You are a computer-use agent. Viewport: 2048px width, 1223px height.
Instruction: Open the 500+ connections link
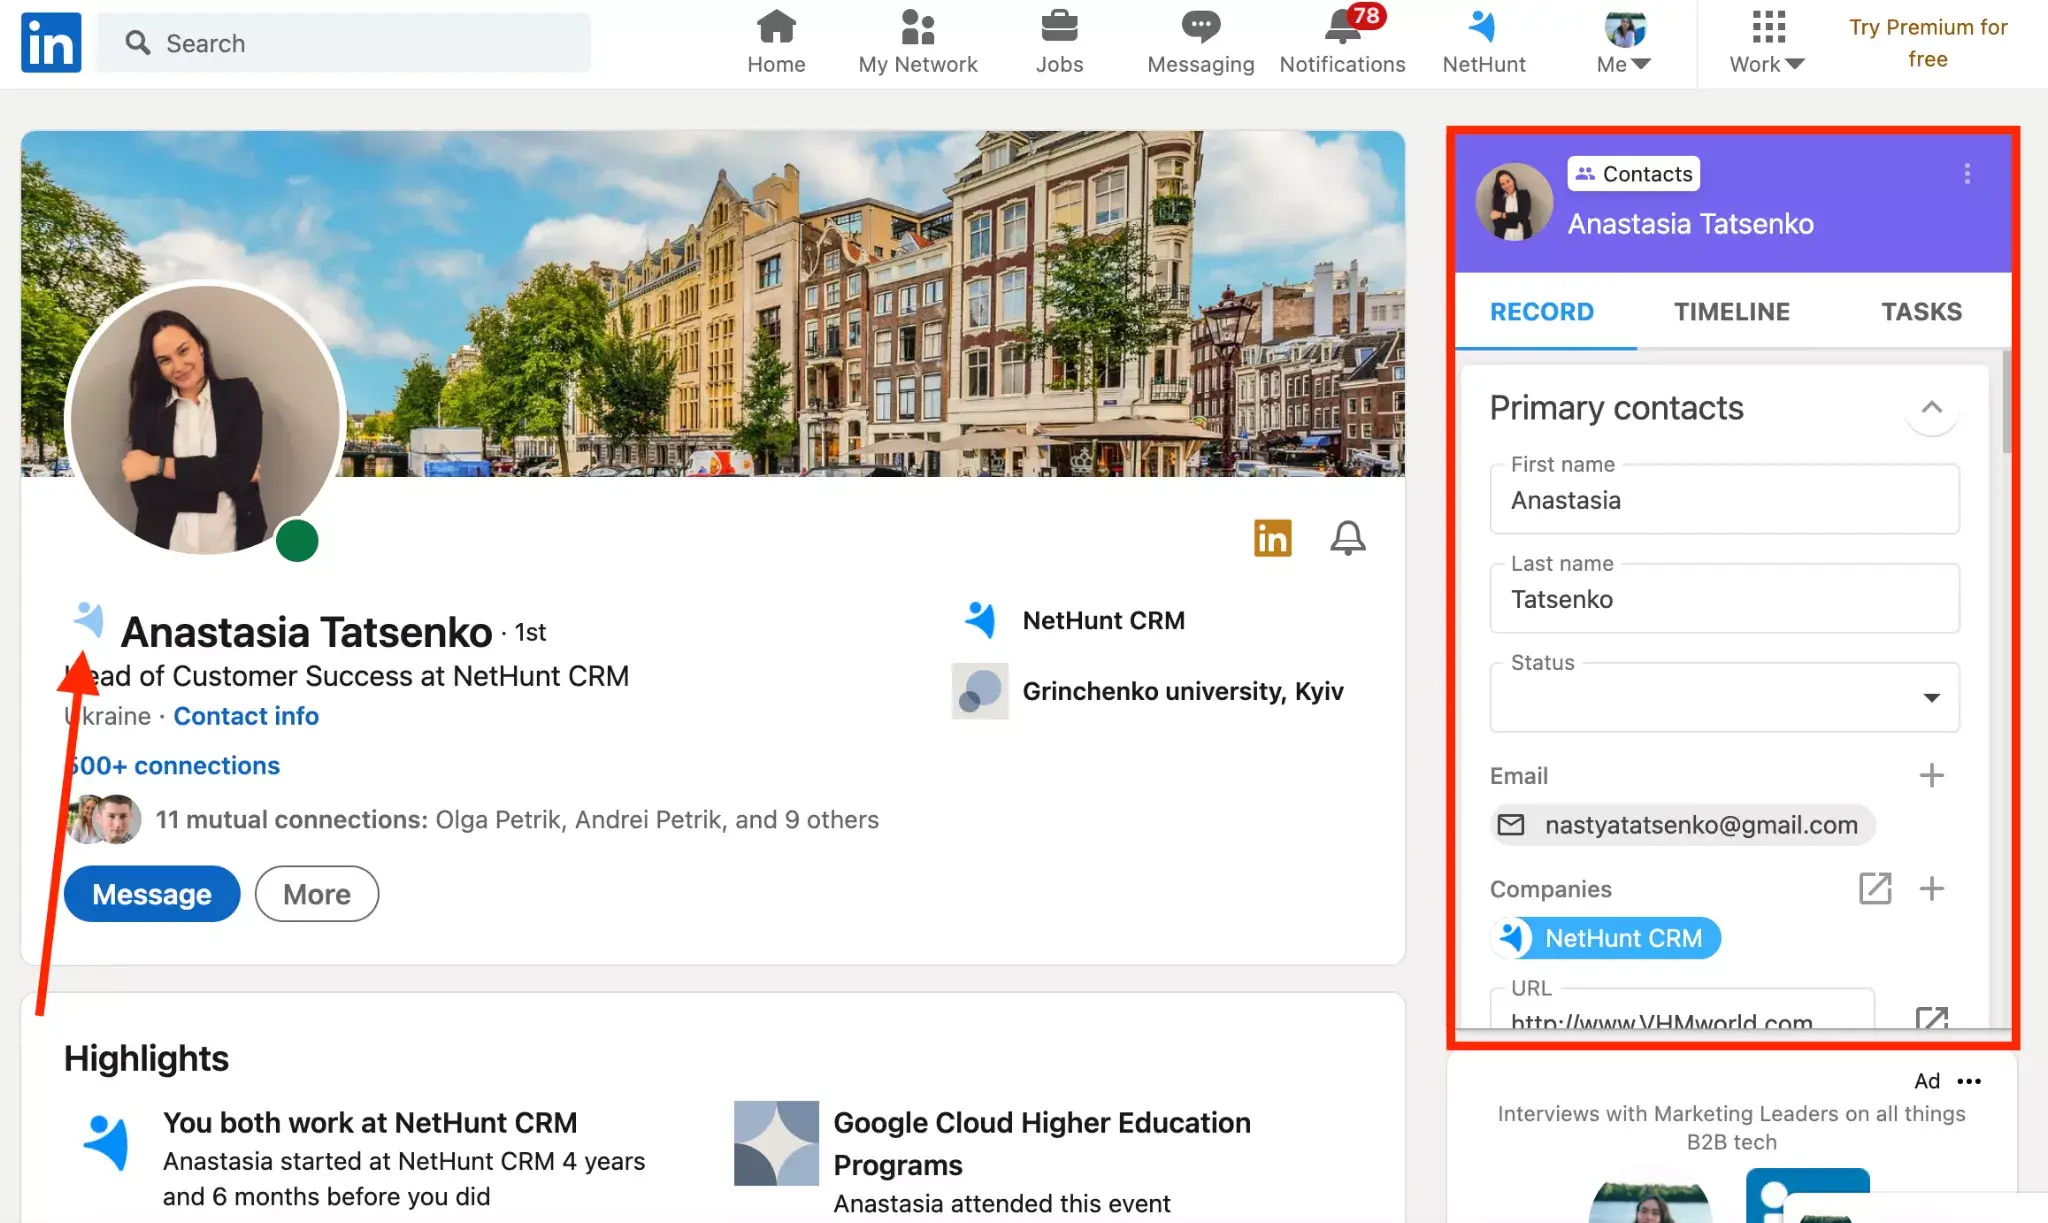[173, 766]
